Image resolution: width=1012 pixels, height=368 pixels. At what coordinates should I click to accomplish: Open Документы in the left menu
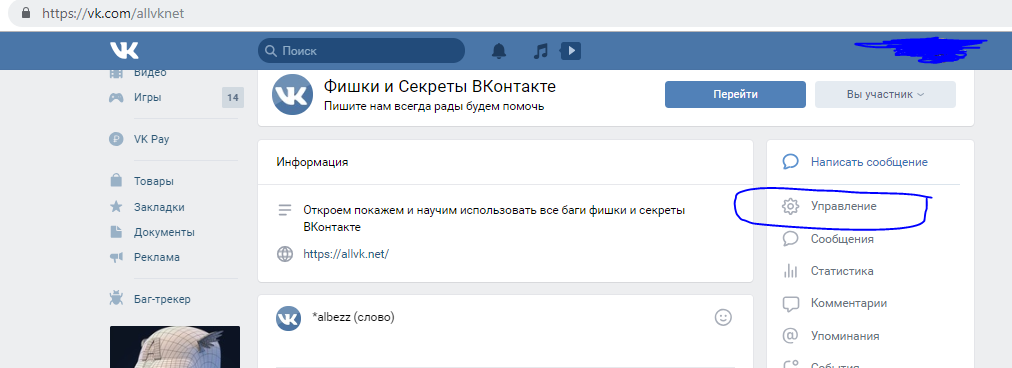tap(164, 232)
